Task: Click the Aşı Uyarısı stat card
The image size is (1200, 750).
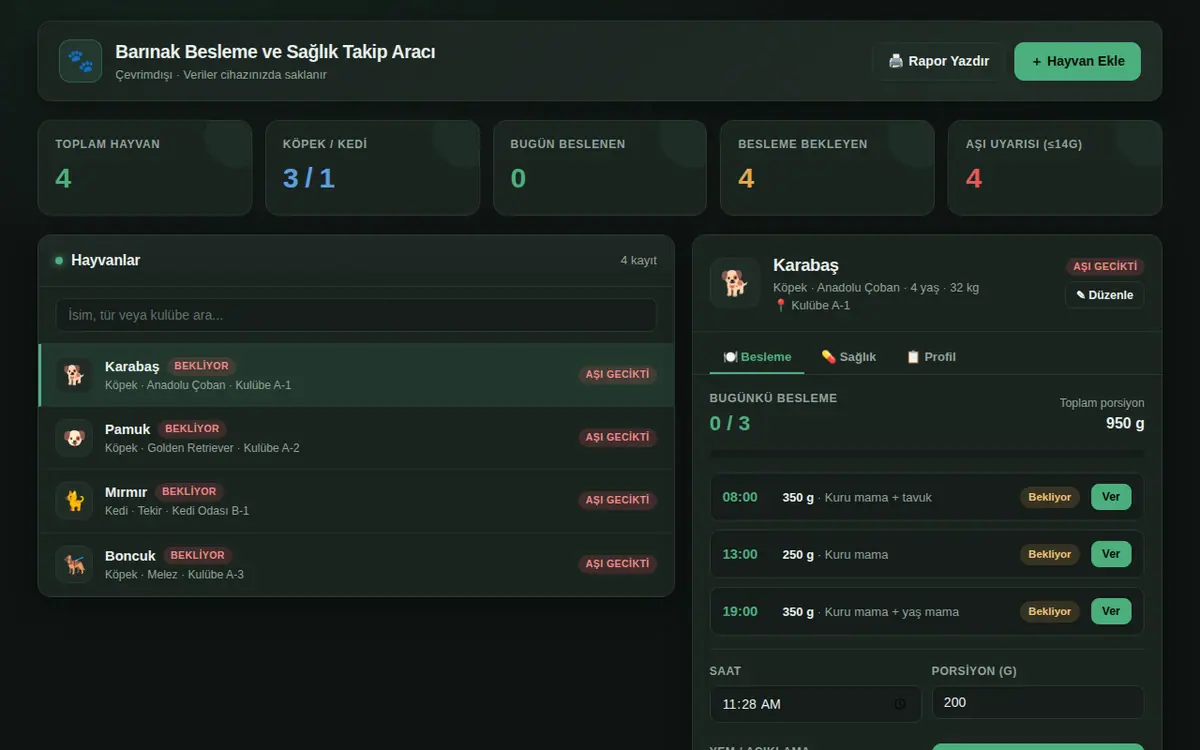Action: [x=1055, y=168]
